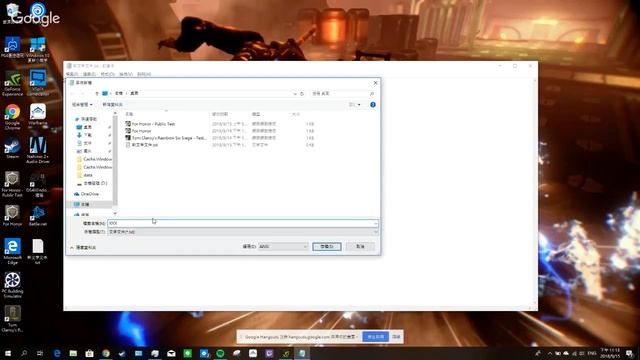
Task: Open Spotify from the taskbar
Action: (x=220, y=353)
